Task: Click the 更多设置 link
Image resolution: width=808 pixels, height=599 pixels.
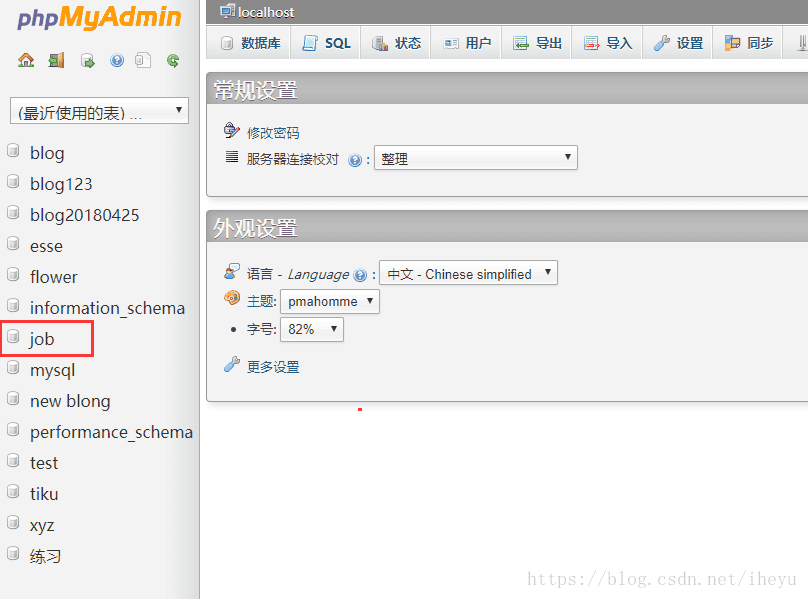Action: pos(273,367)
